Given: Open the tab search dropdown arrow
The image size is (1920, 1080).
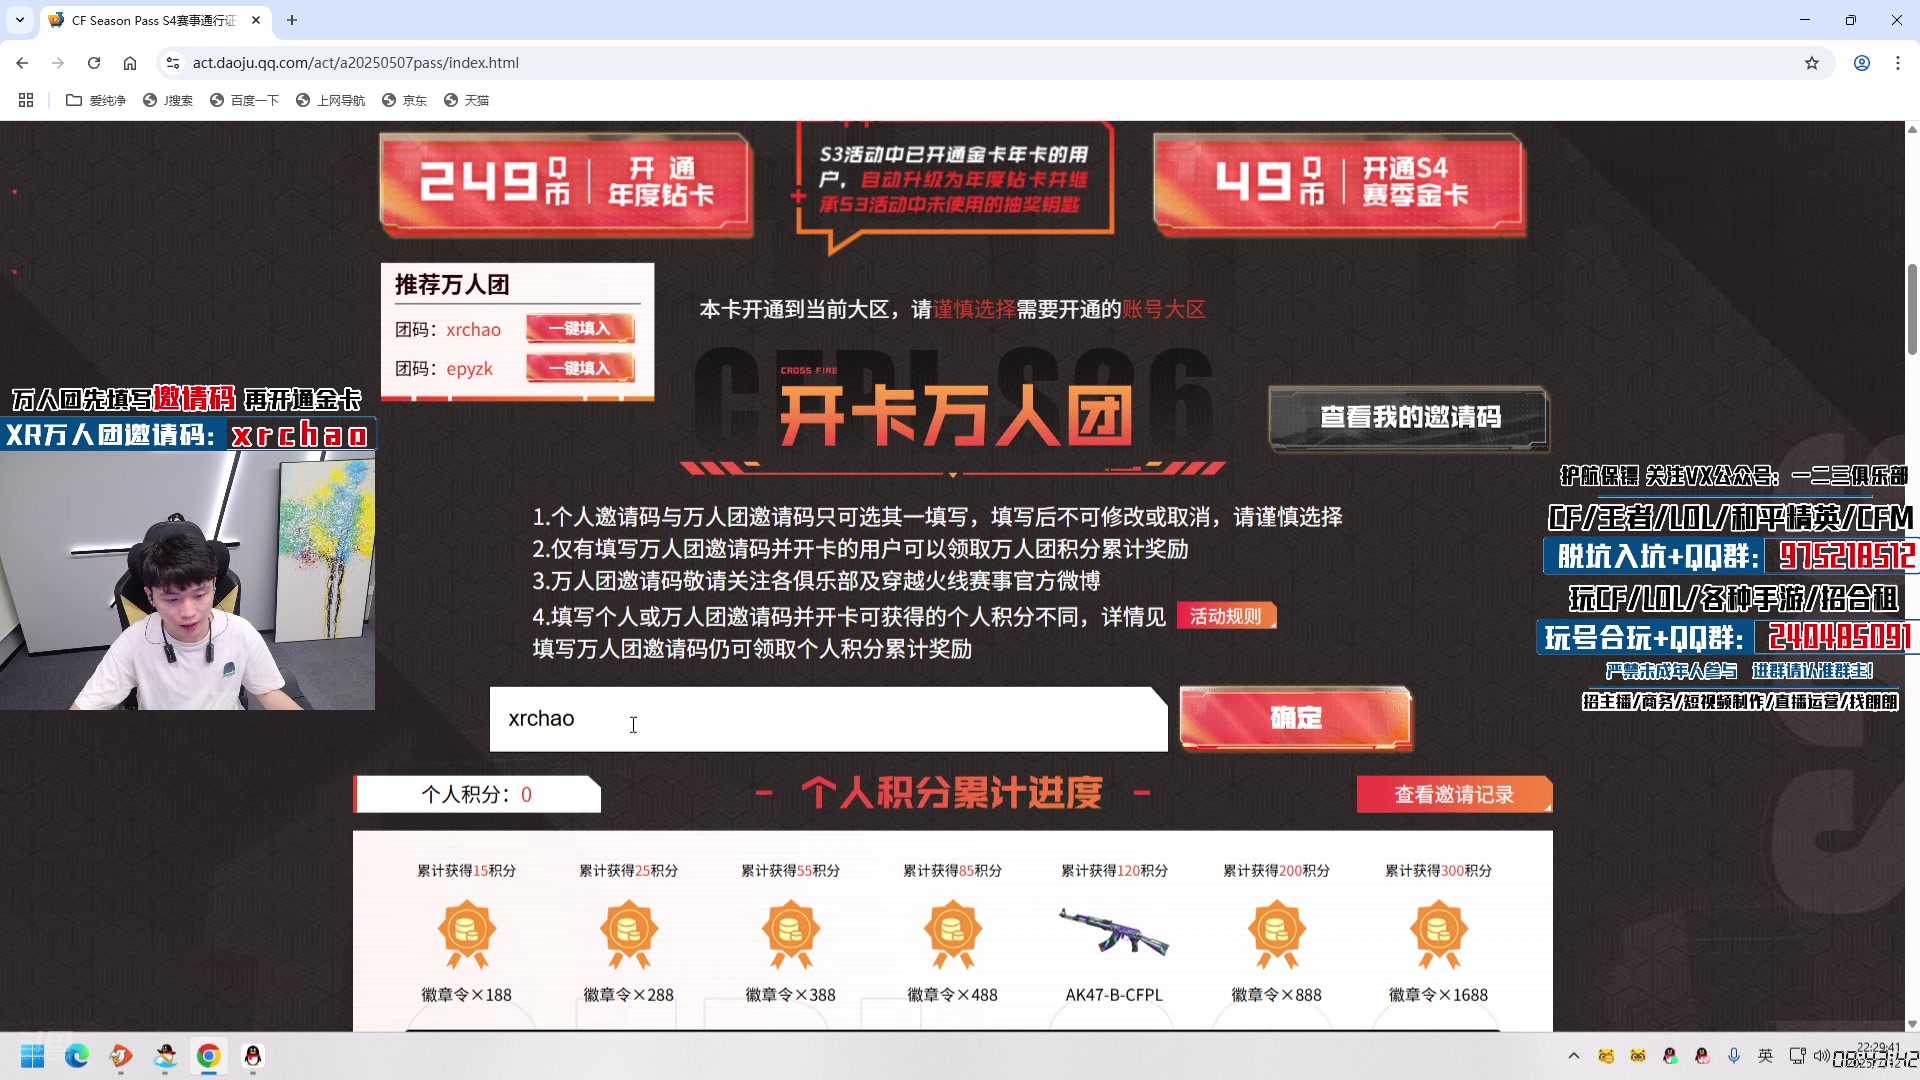Looking at the screenshot, I should (20, 20).
